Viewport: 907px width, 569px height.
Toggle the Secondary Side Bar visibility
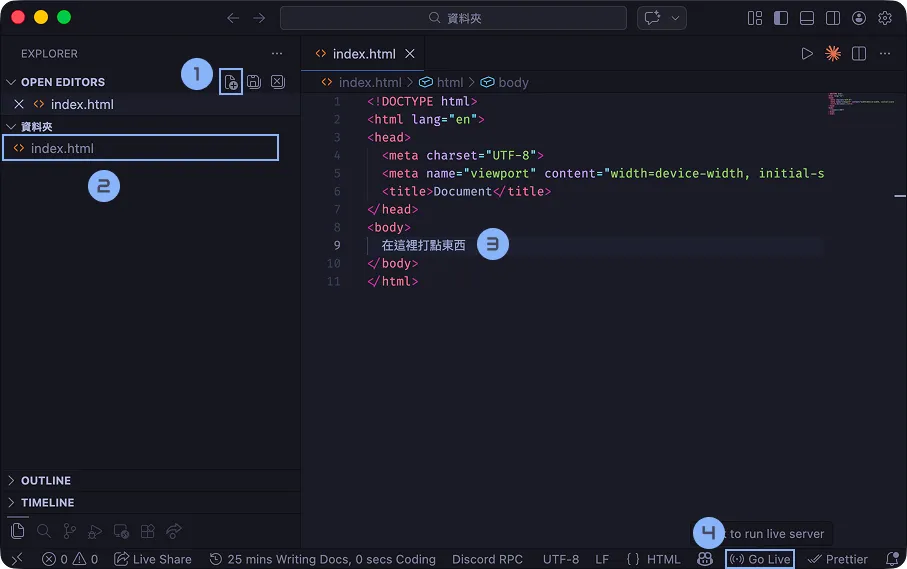pyautogui.click(x=833, y=18)
